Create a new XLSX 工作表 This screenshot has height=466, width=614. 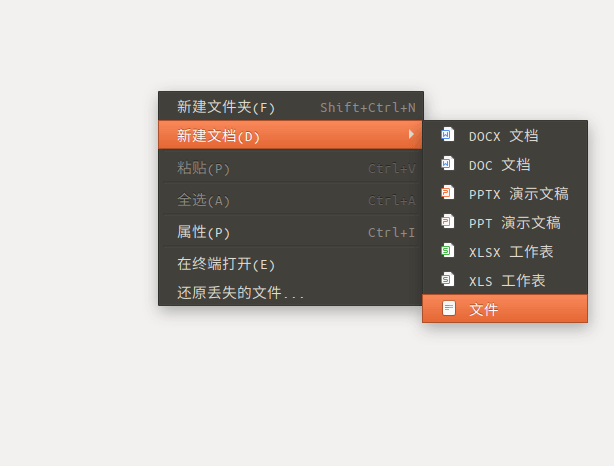pos(505,251)
